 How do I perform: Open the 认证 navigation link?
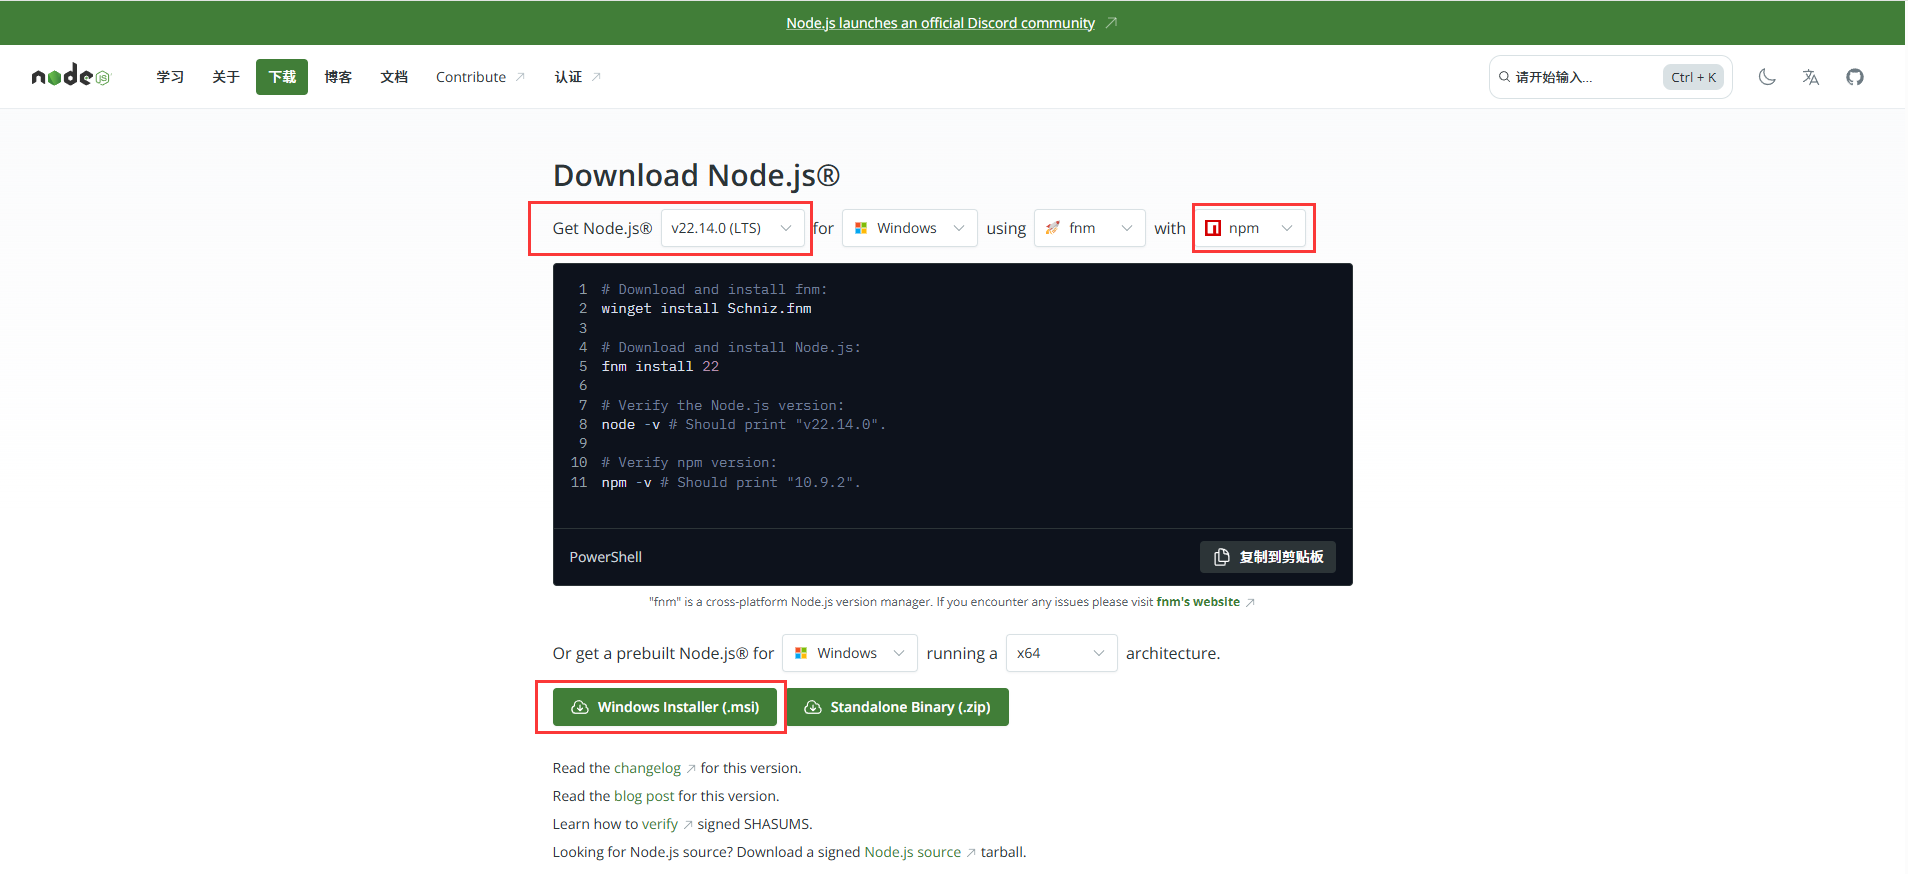pos(577,77)
